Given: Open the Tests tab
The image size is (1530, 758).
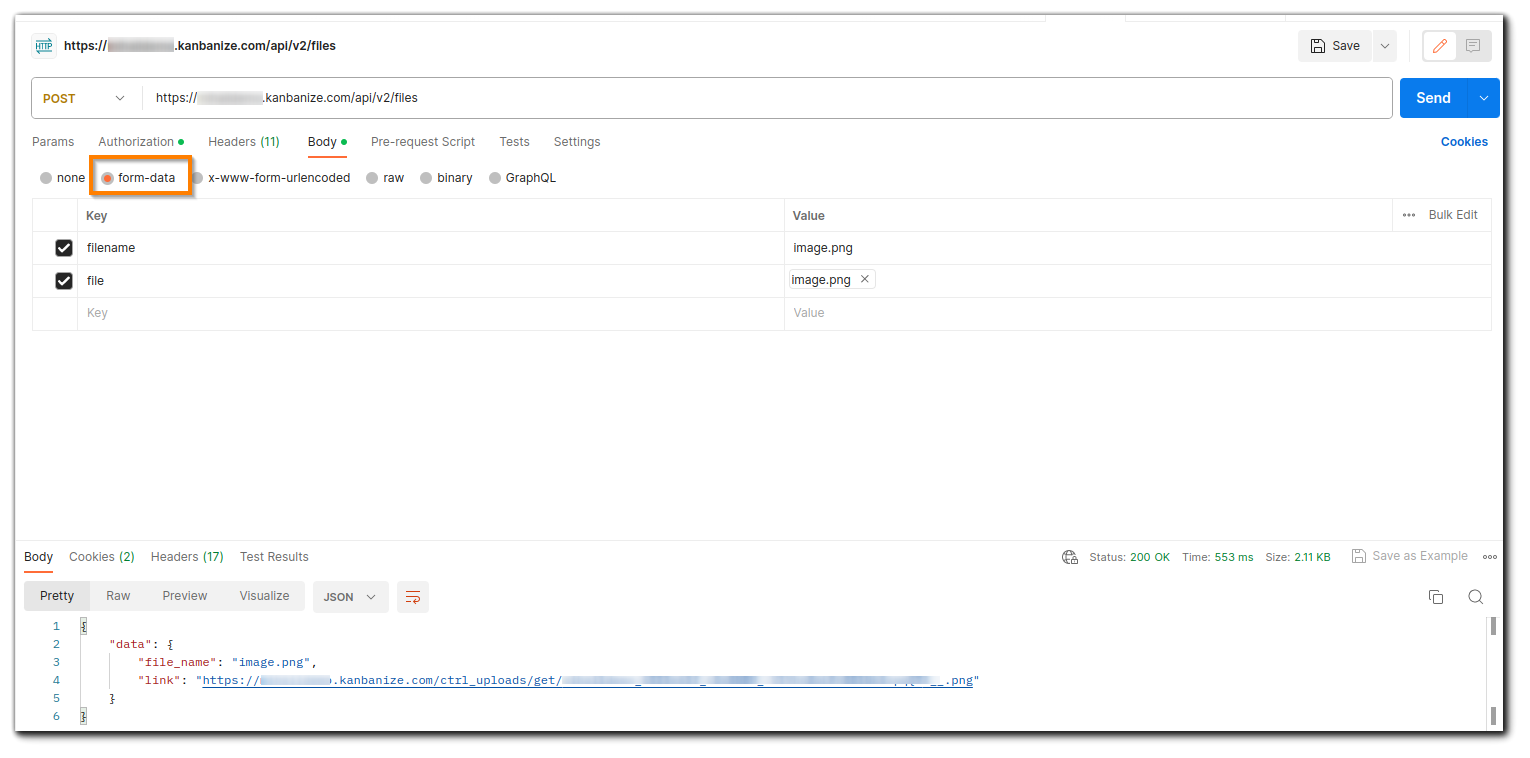Looking at the screenshot, I should pos(514,142).
